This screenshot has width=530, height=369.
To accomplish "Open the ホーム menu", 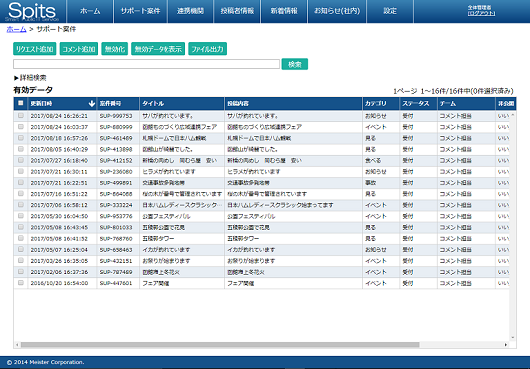I will (90, 11).
